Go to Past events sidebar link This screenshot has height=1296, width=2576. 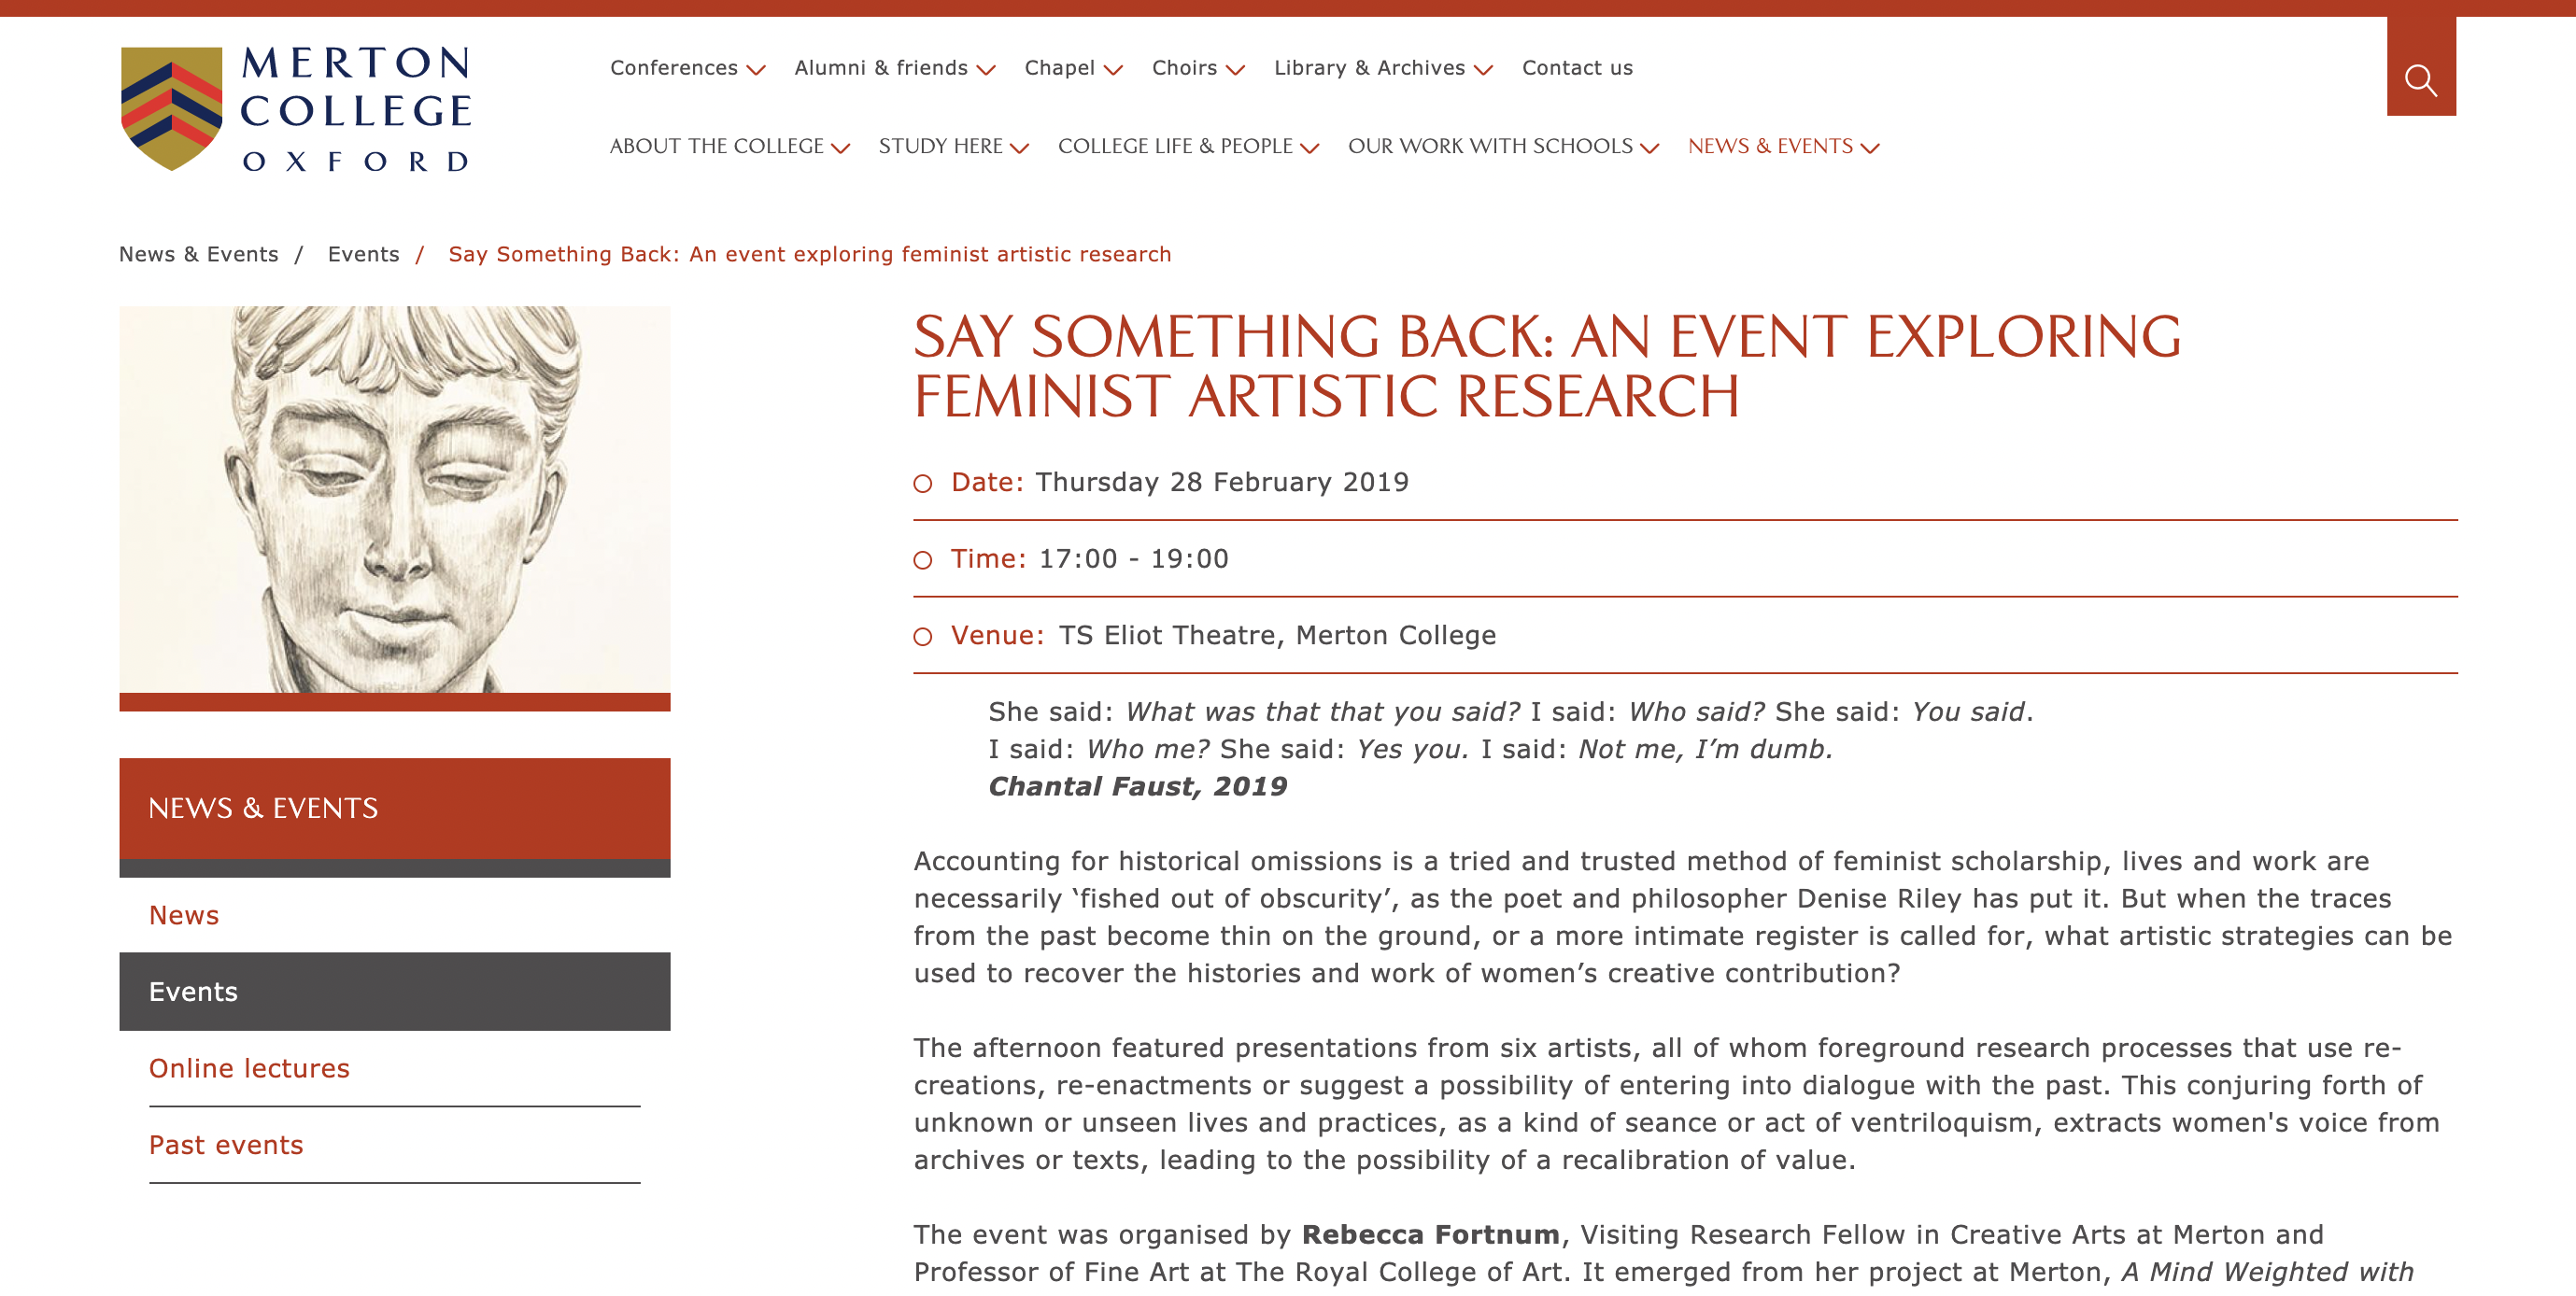[226, 1145]
